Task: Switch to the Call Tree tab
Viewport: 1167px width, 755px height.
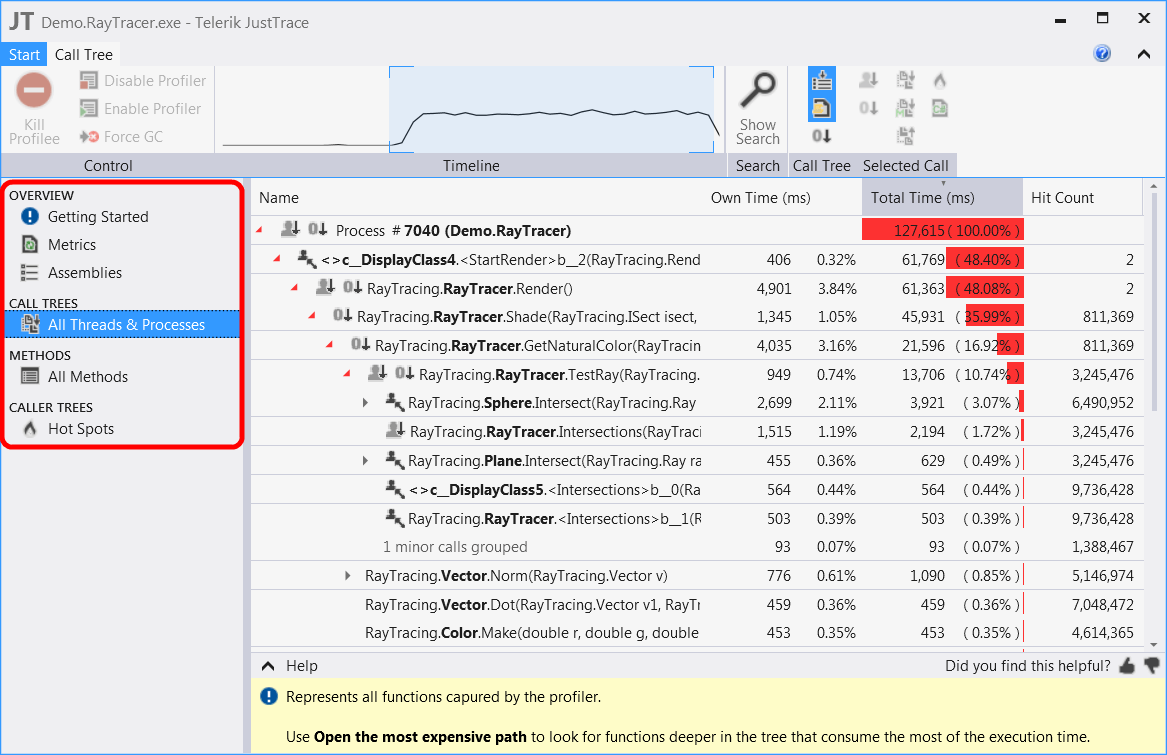Action: 83,54
